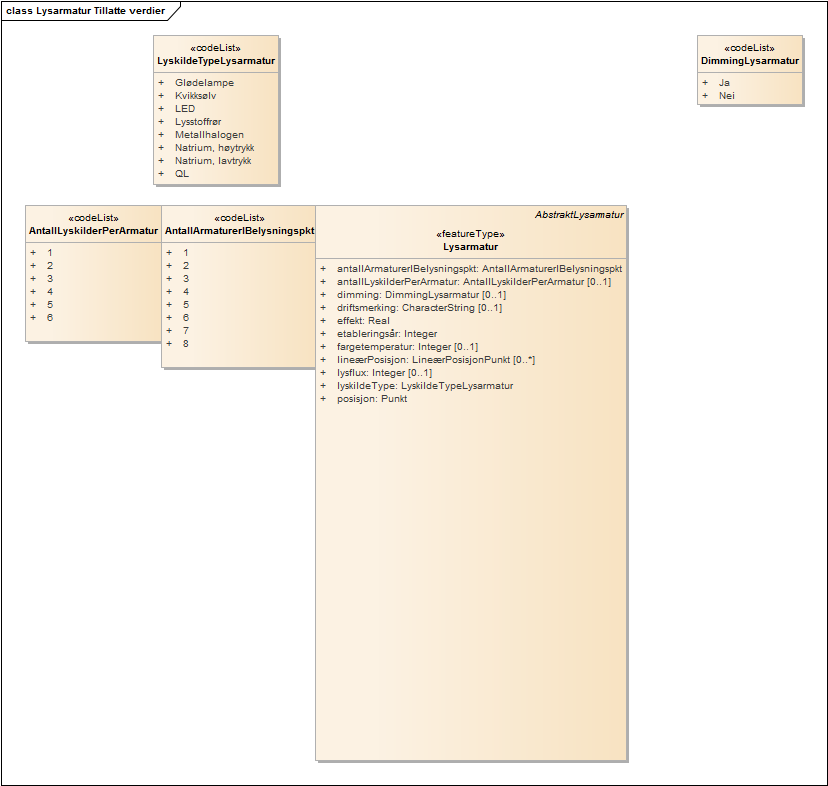Select the 'effekt: Real' attribute
This screenshot has width=828, height=786.
tap(363, 321)
